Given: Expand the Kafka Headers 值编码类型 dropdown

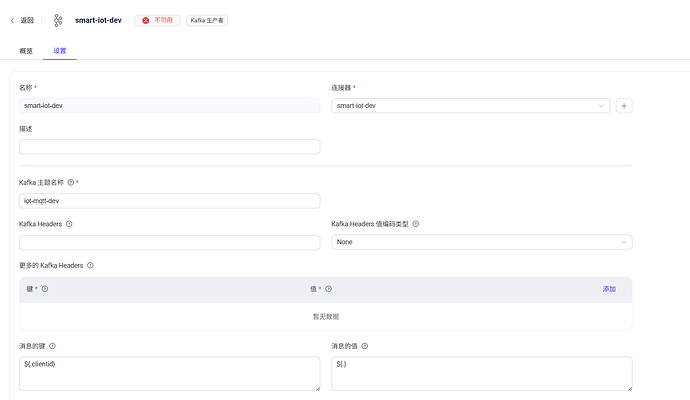Looking at the screenshot, I should click(481, 242).
